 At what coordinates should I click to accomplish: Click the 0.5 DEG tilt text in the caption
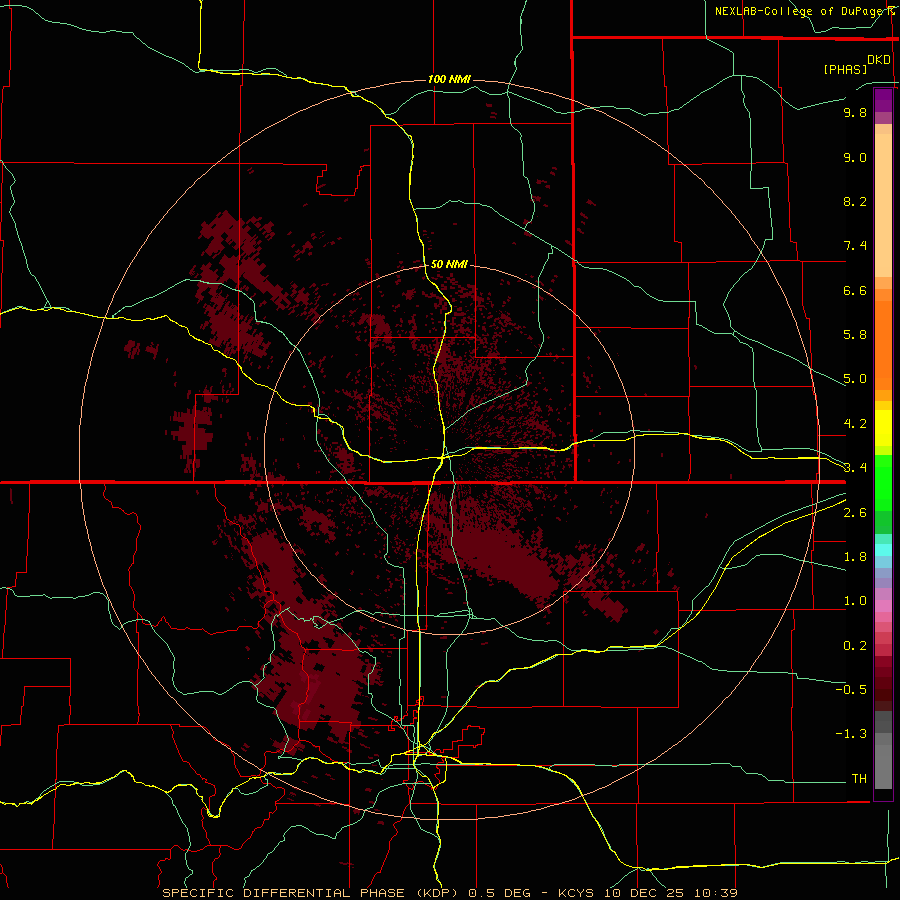click(x=499, y=893)
